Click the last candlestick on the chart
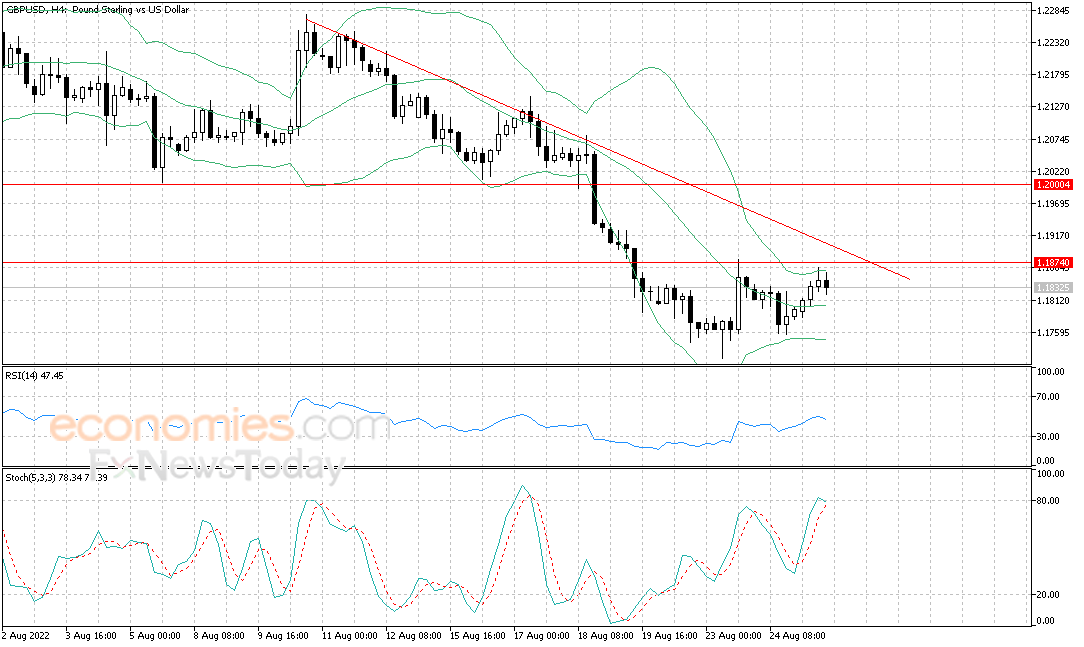The width and height of the screenshot is (1084, 647). [x=826, y=283]
